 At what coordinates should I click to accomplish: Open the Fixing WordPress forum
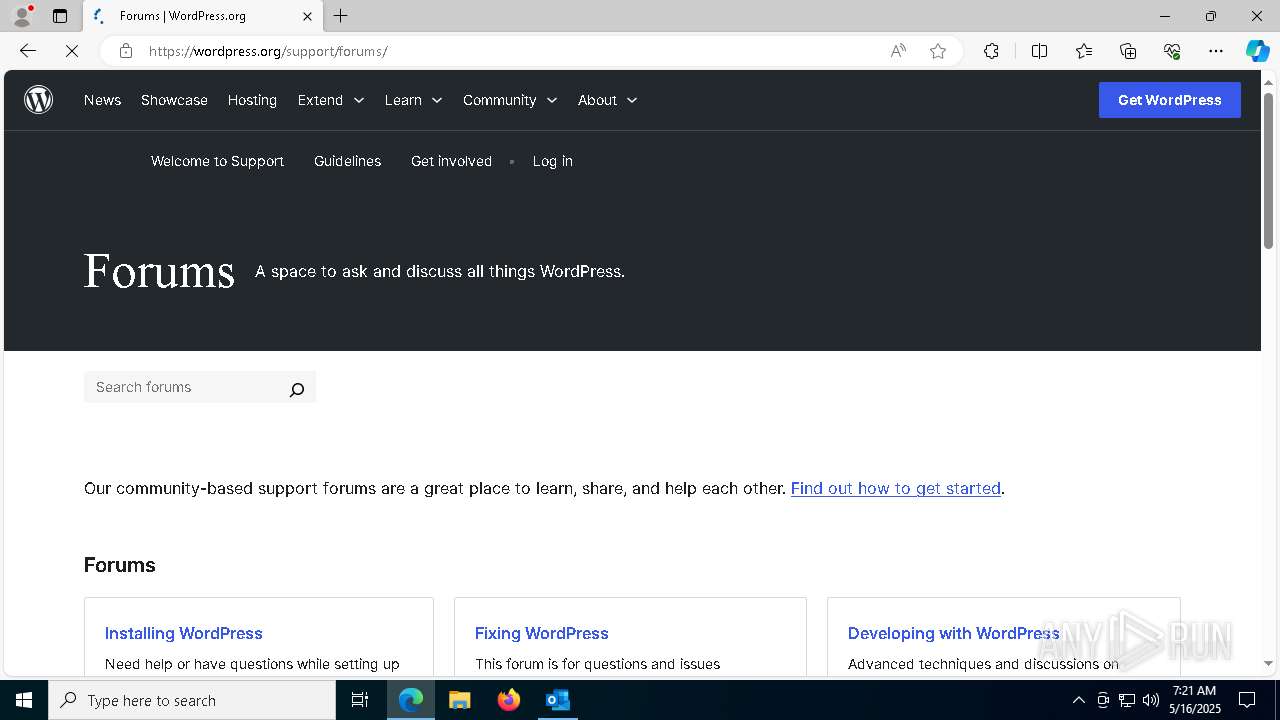point(541,633)
